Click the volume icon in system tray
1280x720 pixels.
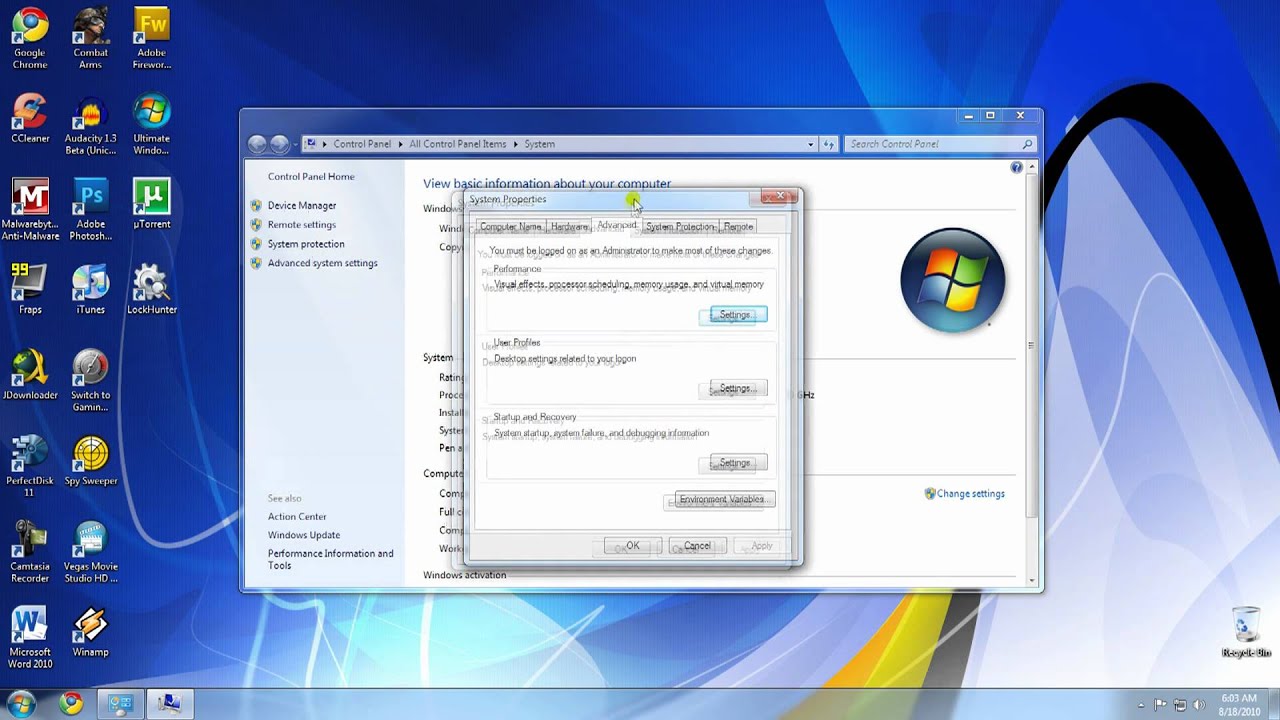pyautogui.click(x=1200, y=704)
